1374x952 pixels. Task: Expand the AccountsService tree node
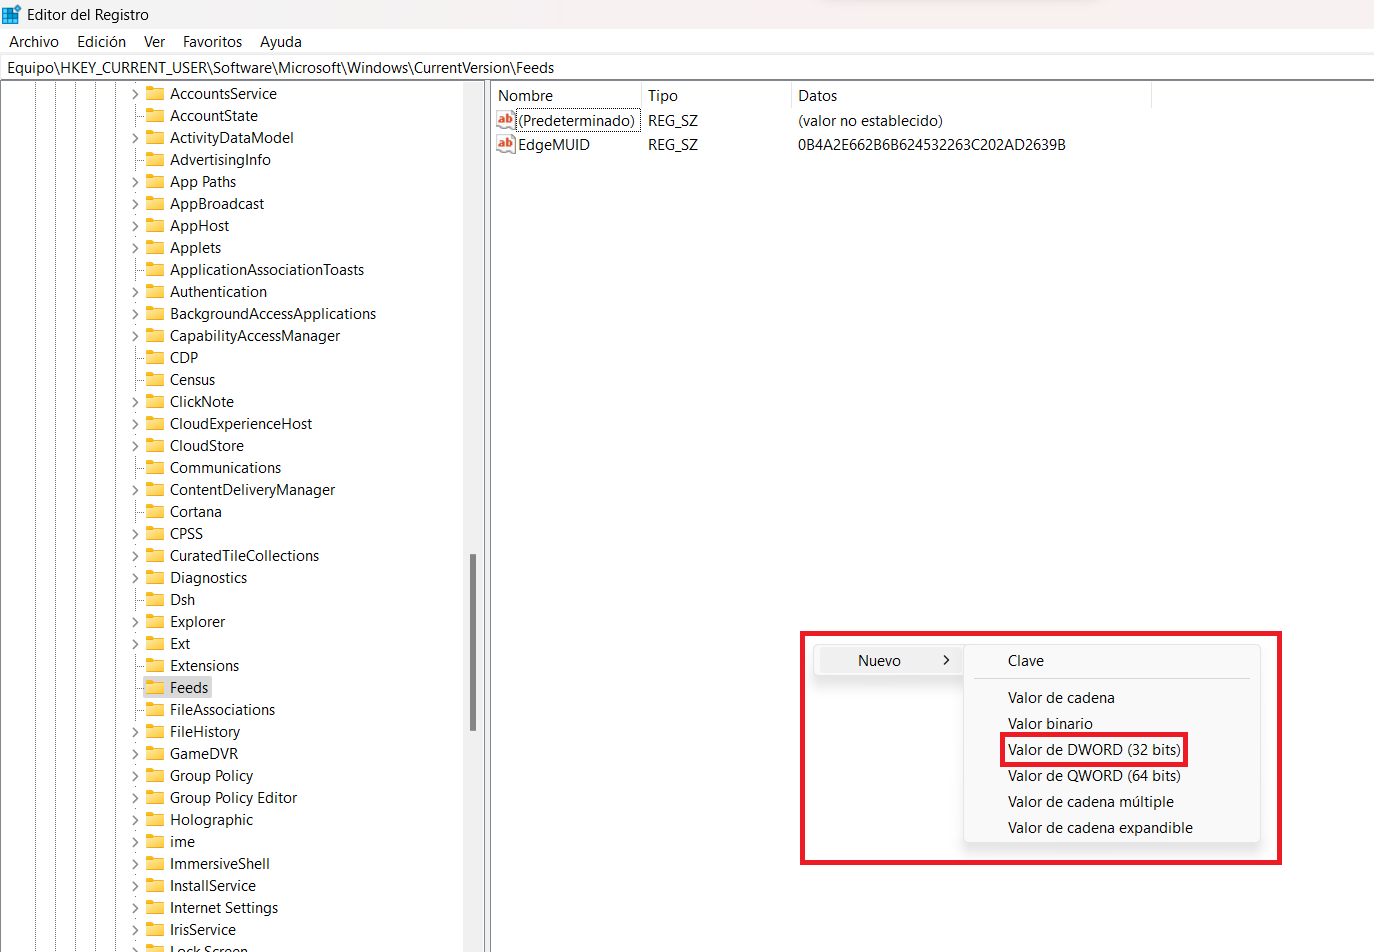[135, 94]
